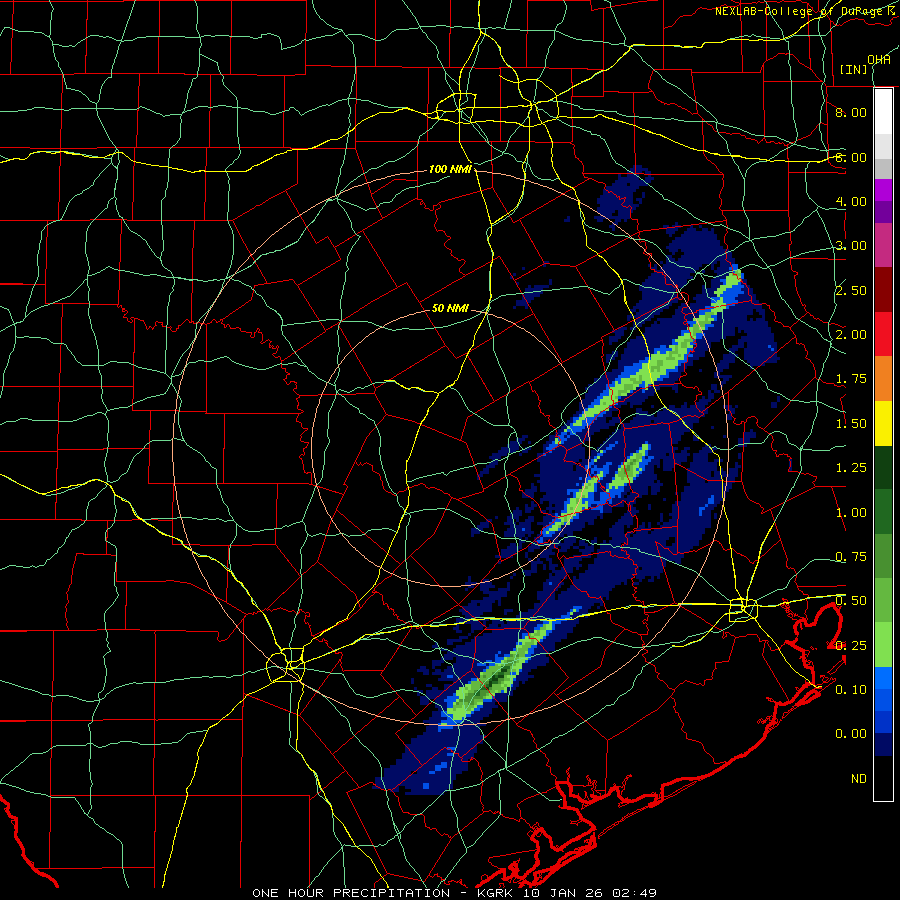Click the 8.00 legend value

pyautogui.click(x=851, y=112)
